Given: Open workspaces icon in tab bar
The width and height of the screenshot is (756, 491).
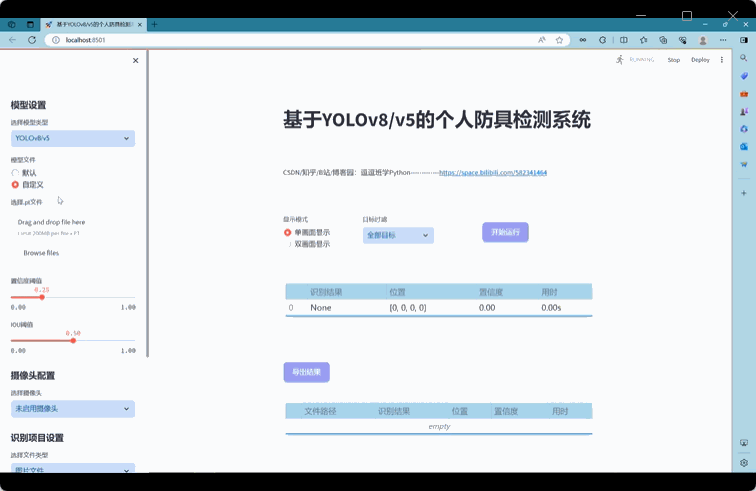Looking at the screenshot, I should point(12,24).
